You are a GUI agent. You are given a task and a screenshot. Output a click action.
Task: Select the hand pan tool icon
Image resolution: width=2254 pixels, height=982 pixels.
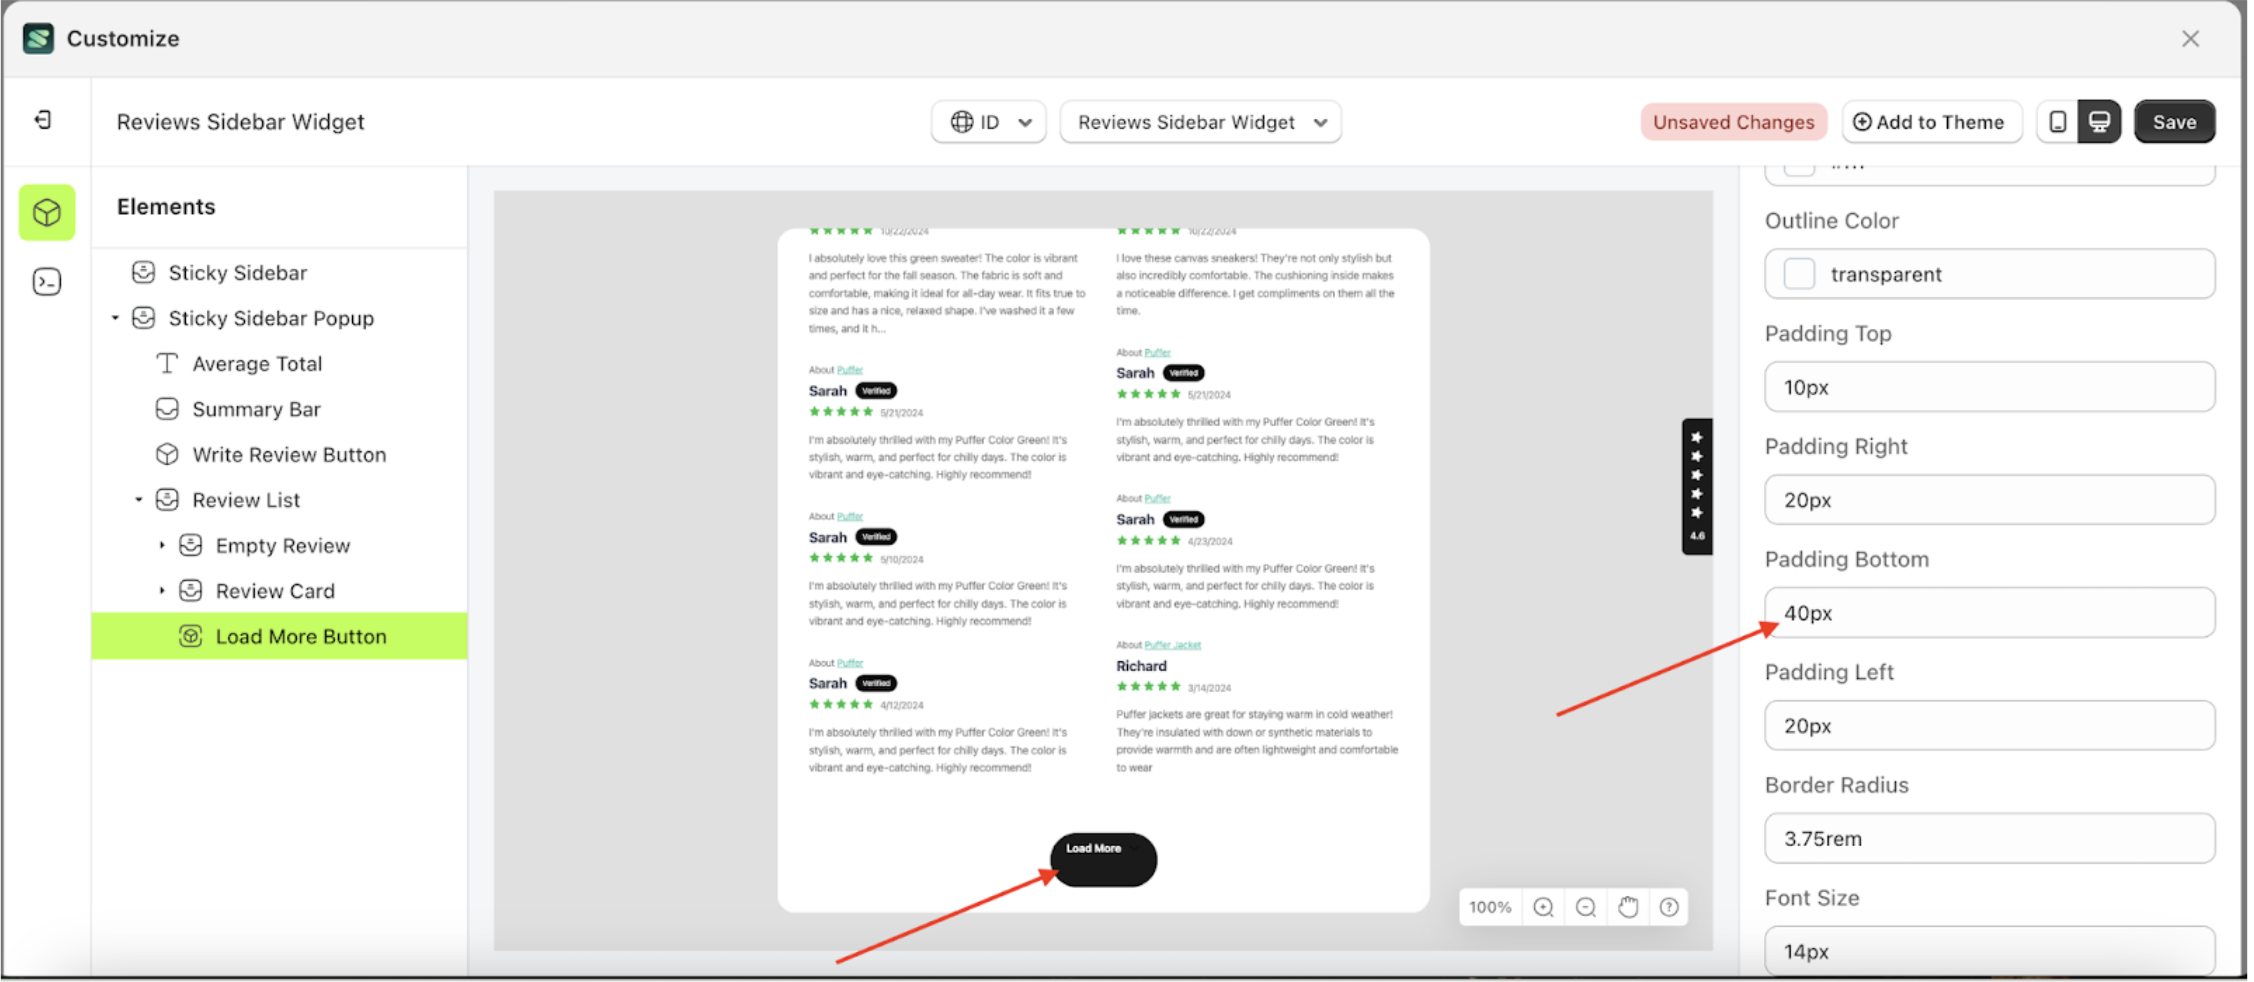click(x=1628, y=907)
